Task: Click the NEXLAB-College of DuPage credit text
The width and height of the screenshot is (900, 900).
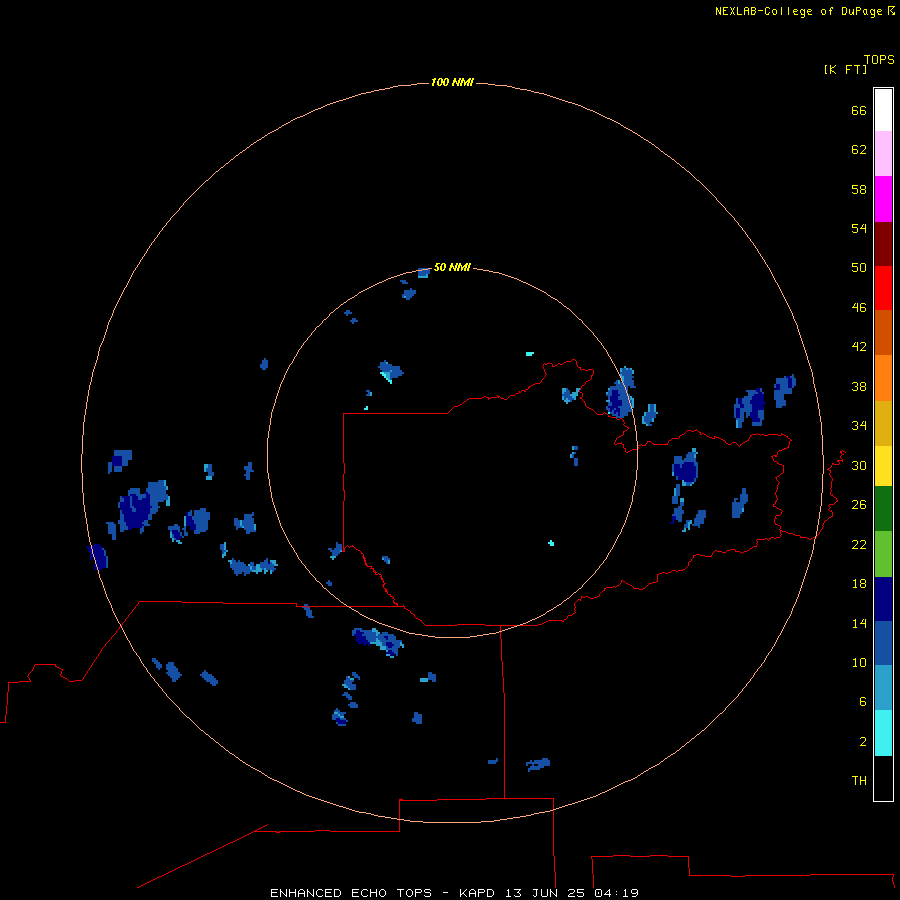Action: pos(800,11)
